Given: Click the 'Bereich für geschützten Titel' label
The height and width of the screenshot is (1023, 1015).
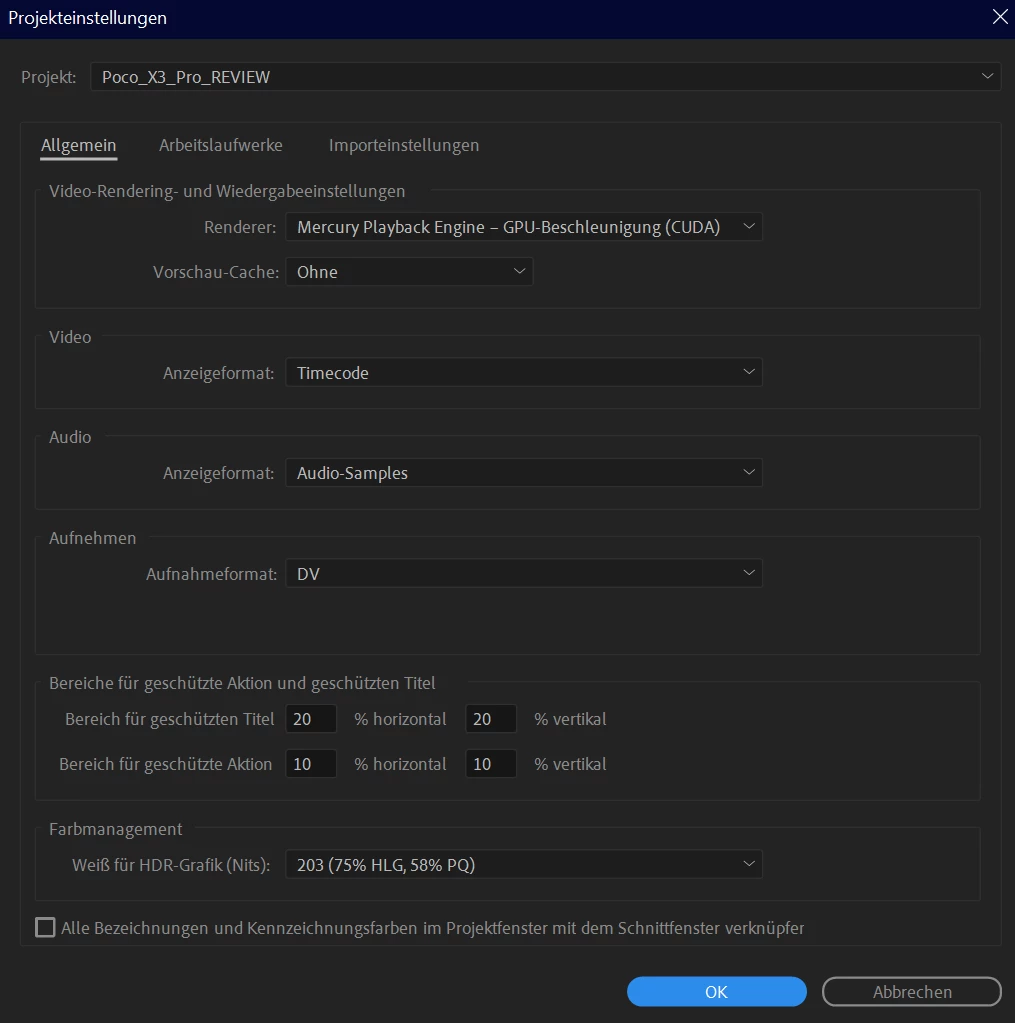Looking at the screenshot, I should pyautogui.click(x=170, y=719).
